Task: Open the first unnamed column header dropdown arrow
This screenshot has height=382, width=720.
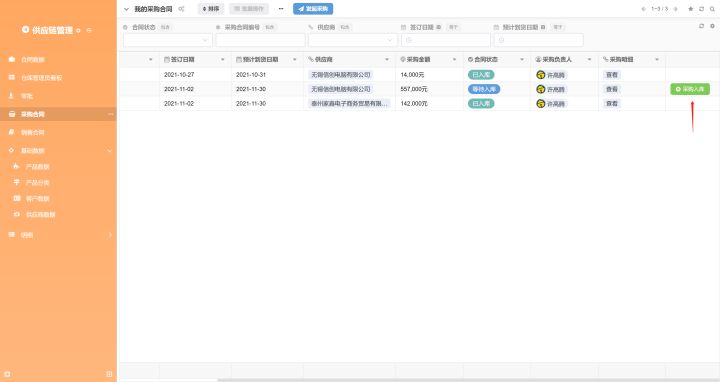Action: pyautogui.click(x=151, y=60)
